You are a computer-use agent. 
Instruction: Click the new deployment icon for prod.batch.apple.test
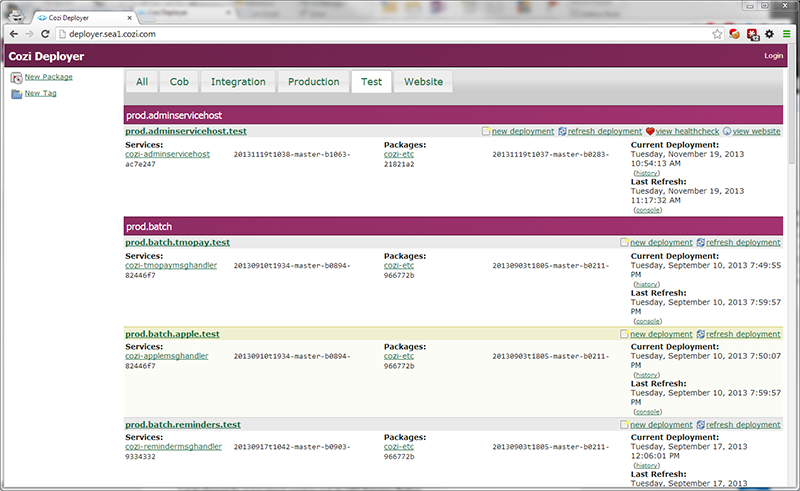[x=624, y=334]
